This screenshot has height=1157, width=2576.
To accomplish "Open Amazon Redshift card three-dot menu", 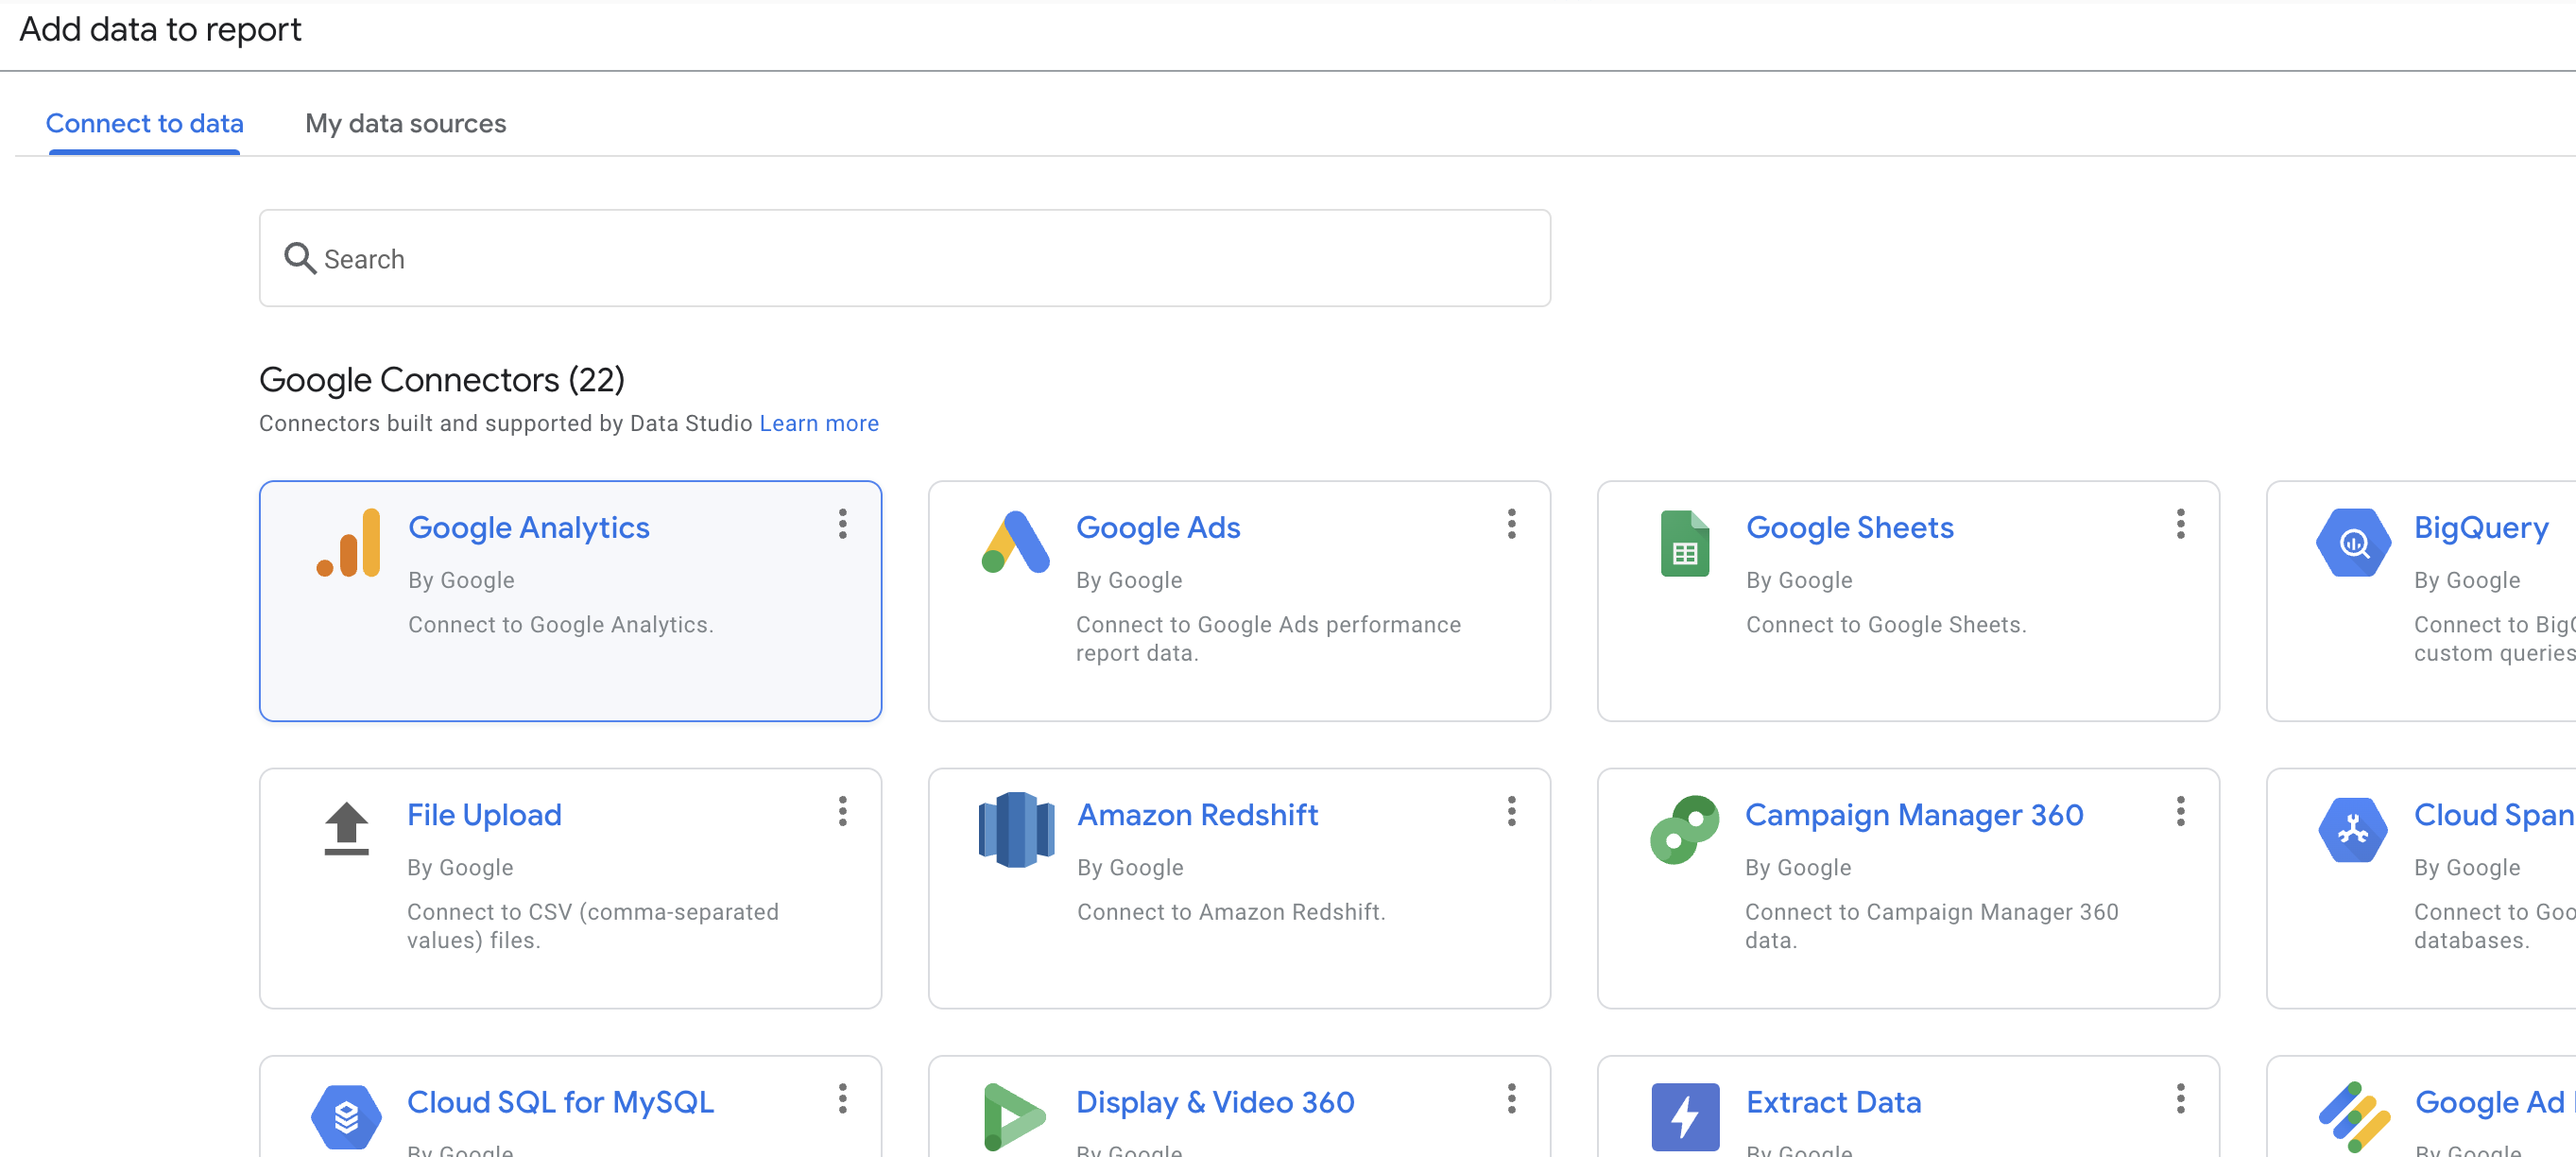I will click(x=1511, y=811).
